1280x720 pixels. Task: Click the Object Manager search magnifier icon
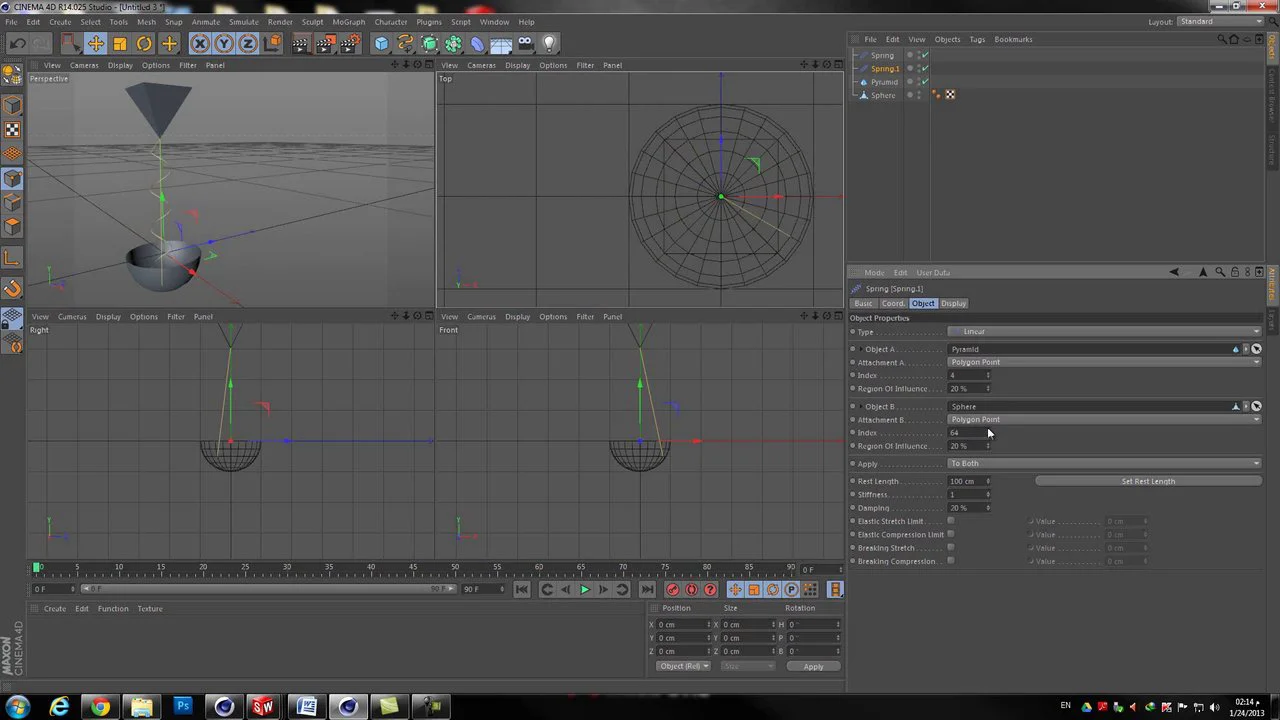[1221, 39]
